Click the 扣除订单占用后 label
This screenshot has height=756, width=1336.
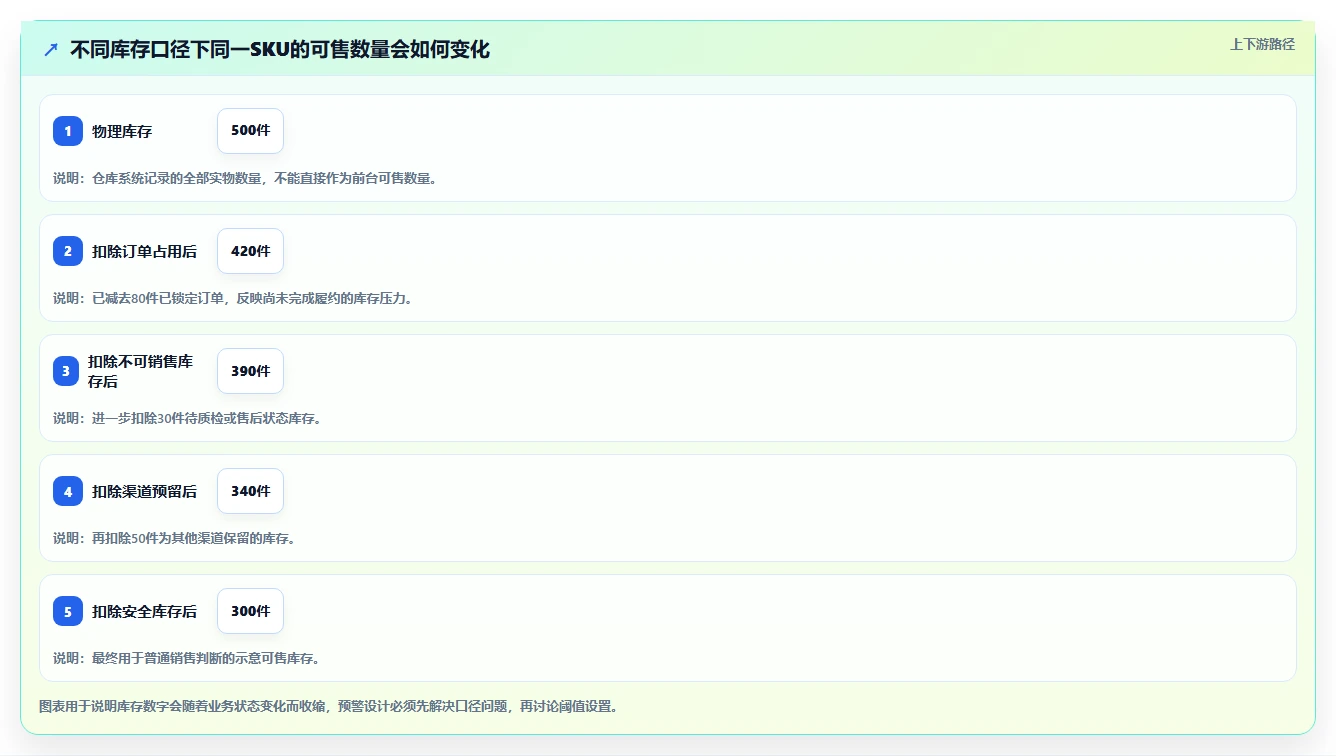tap(144, 251)
